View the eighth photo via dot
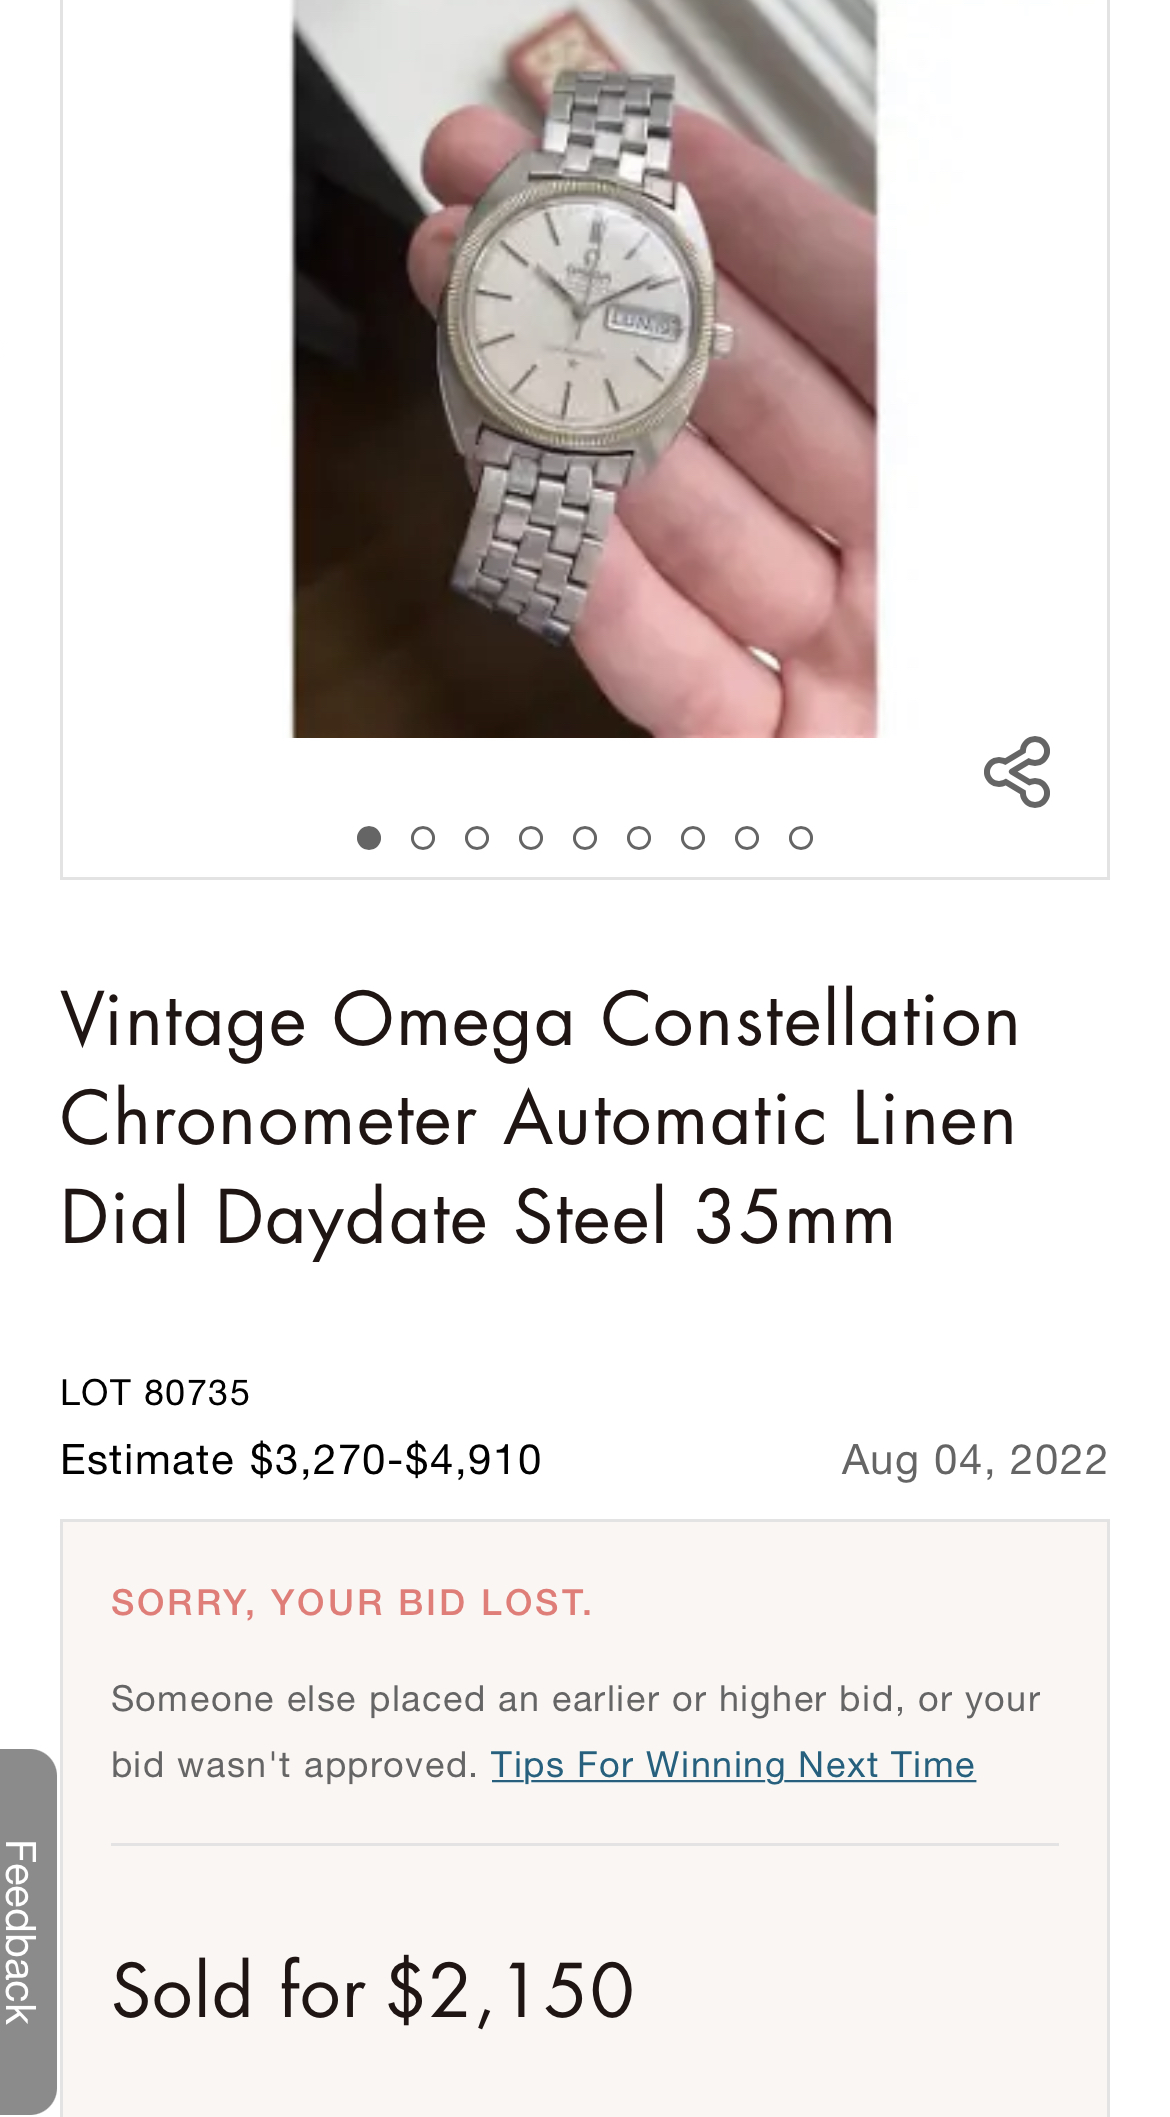Viewport: 1170px width, 2117px height. click(x=747, y=838)
